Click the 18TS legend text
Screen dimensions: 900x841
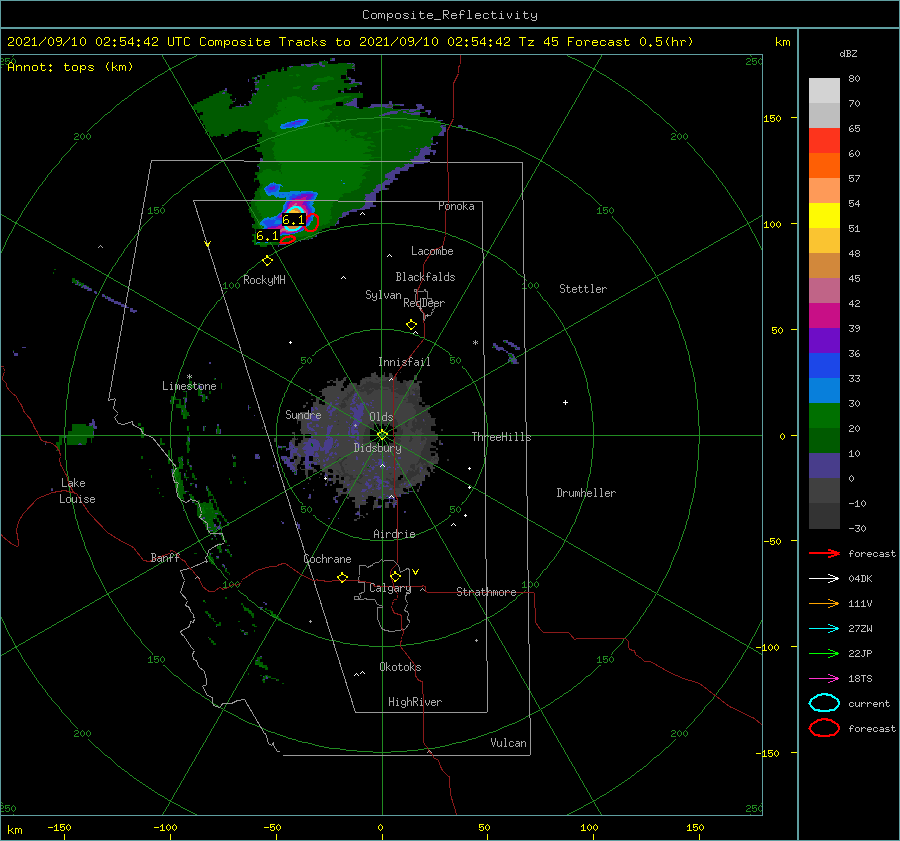point(860,679)
